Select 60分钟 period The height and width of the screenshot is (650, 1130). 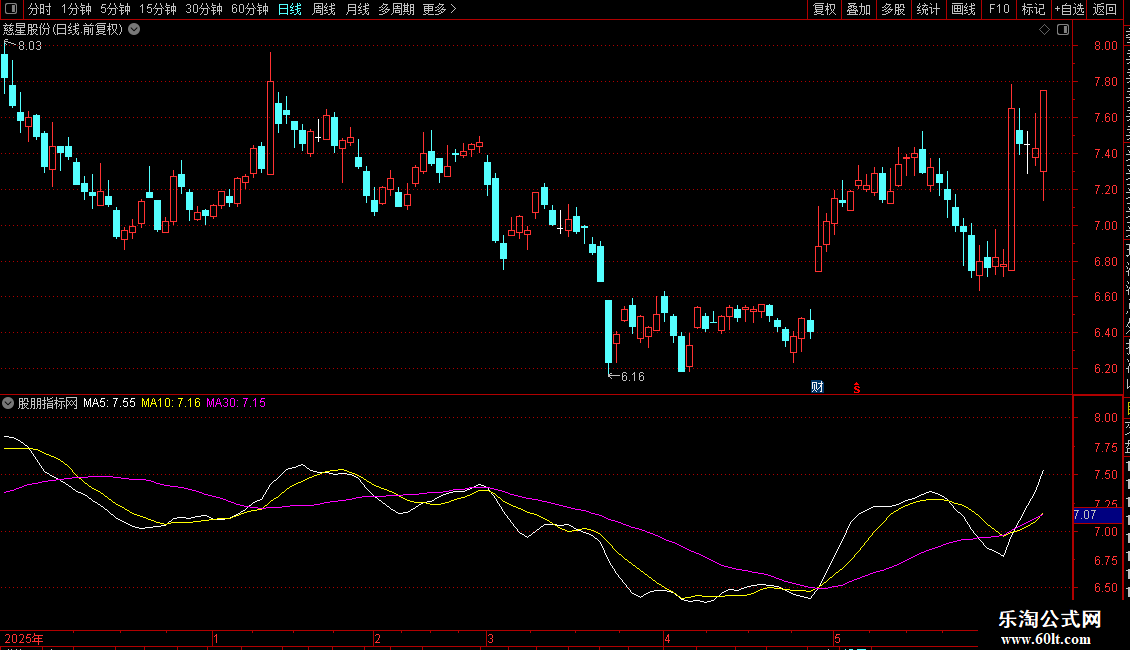pos(250,9)
